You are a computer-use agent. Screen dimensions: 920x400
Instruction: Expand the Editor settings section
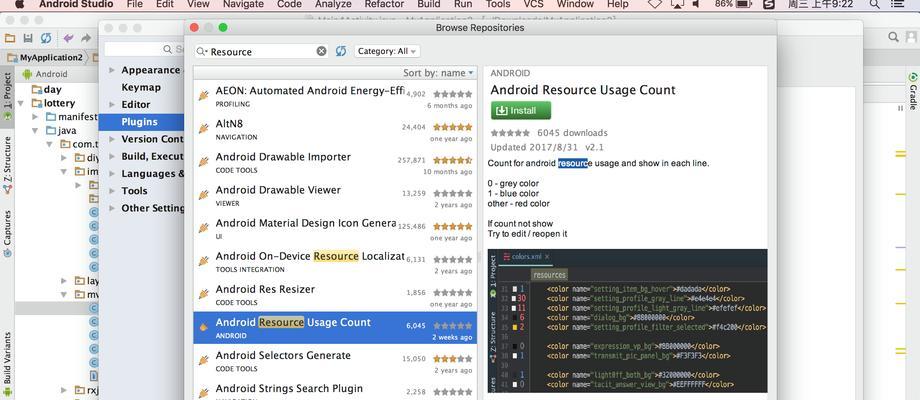(111, 105)
